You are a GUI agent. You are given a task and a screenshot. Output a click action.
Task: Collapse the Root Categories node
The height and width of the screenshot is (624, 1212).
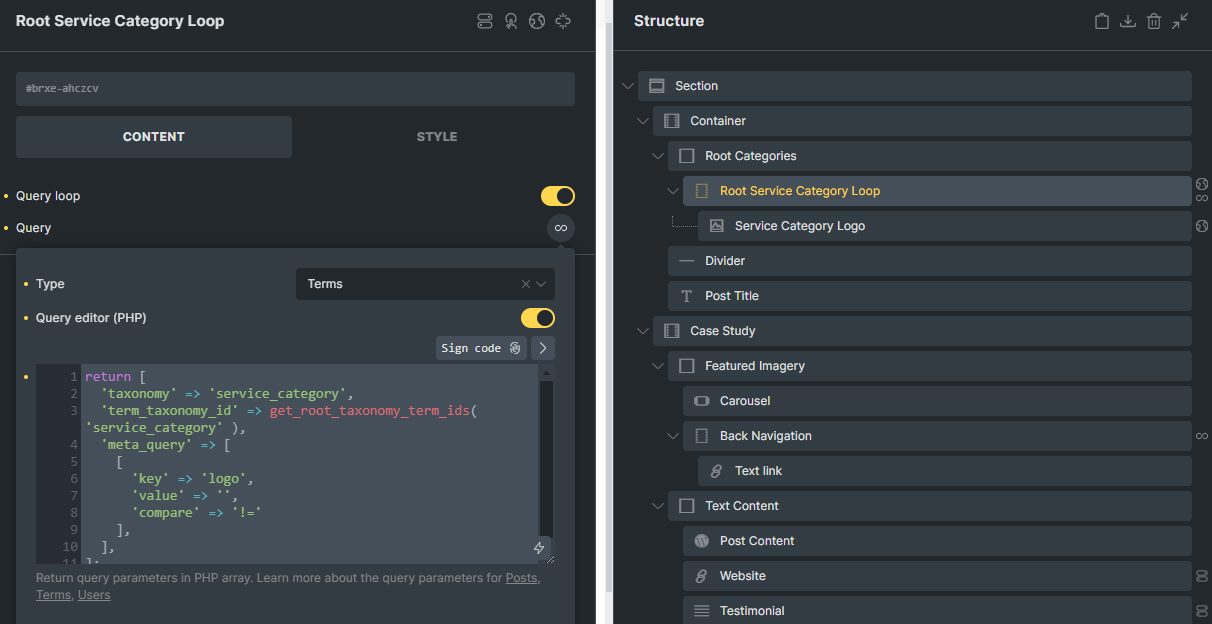pyautogui.click(x=658, y=156)
